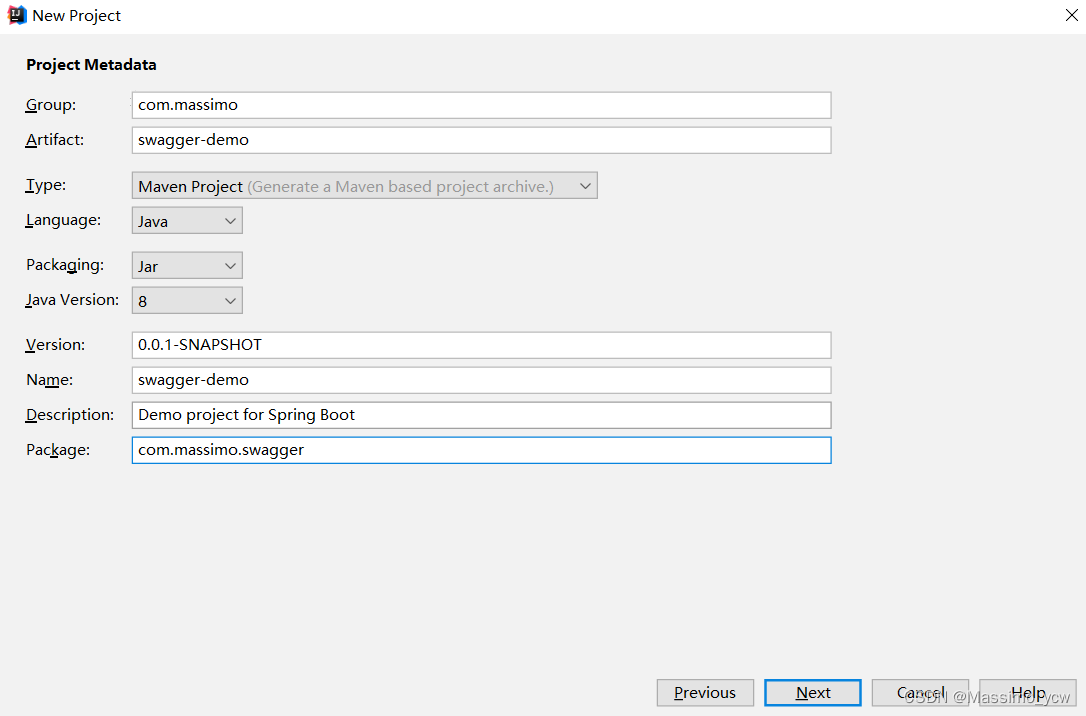Click the Name: label
This screenshot has height=716, width=1086.
click(49, 379)
